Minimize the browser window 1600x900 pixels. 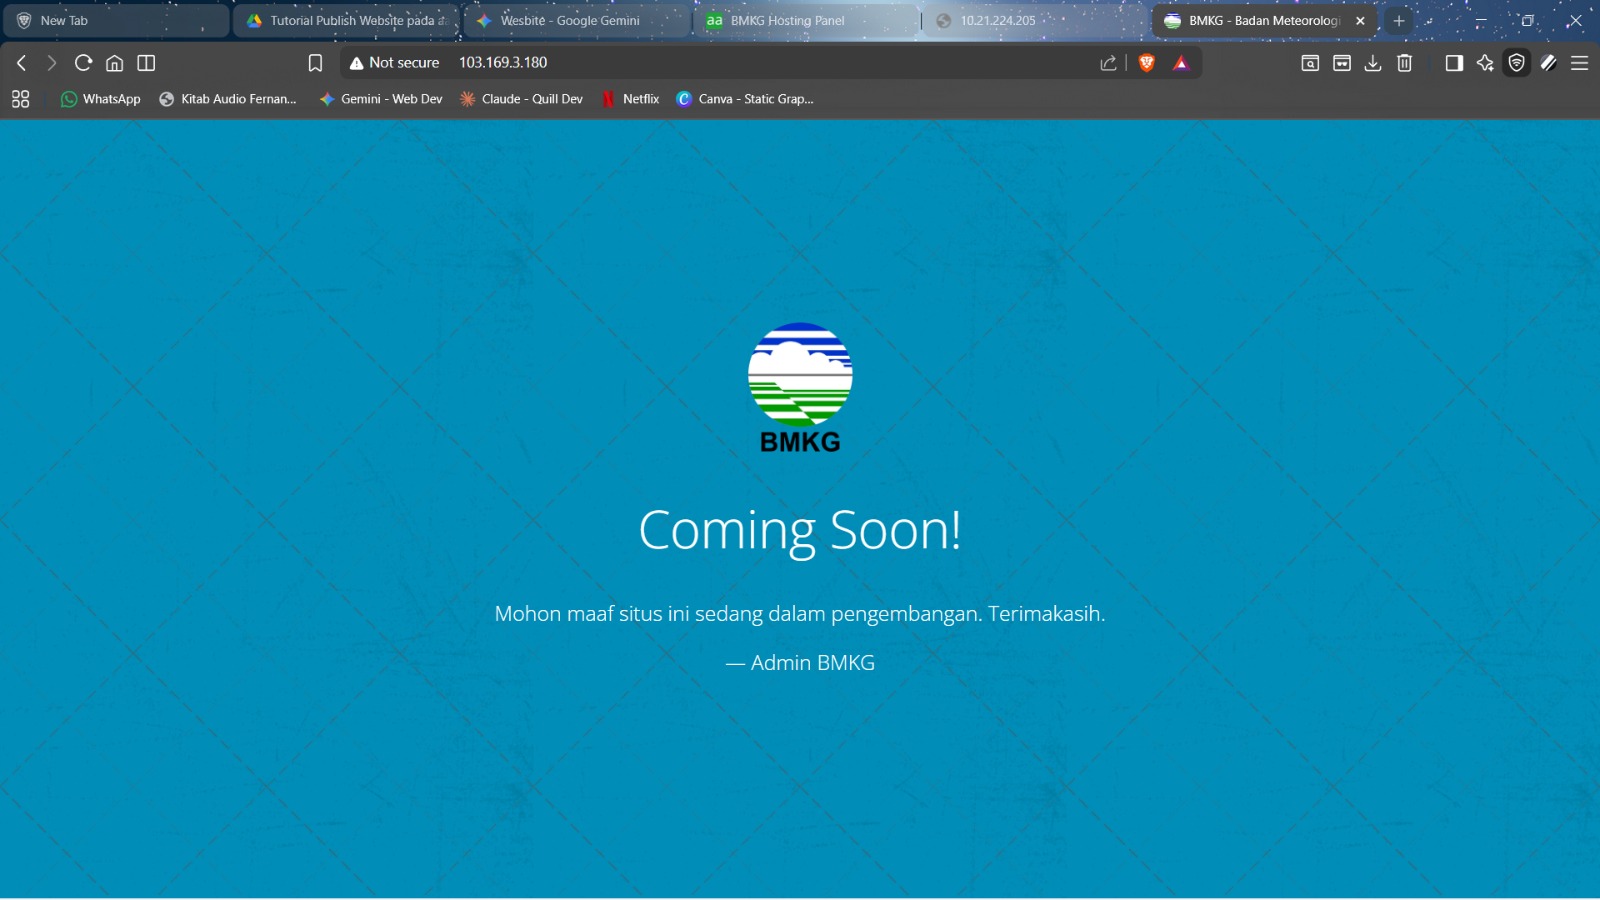[x=1481, y=21]
